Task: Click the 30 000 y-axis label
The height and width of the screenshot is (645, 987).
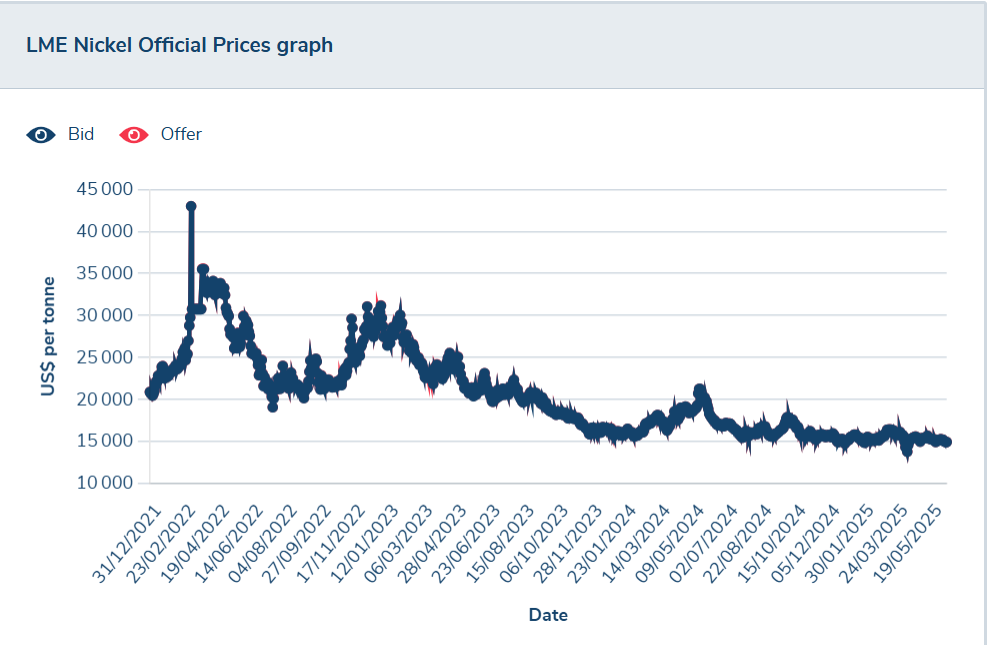Action: (x=105, y=315)
